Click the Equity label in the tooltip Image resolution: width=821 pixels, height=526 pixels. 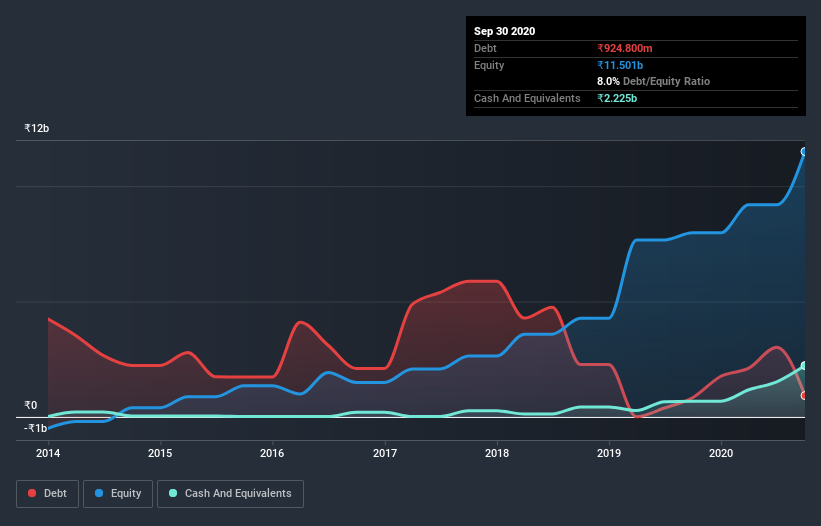pos(489,65)
